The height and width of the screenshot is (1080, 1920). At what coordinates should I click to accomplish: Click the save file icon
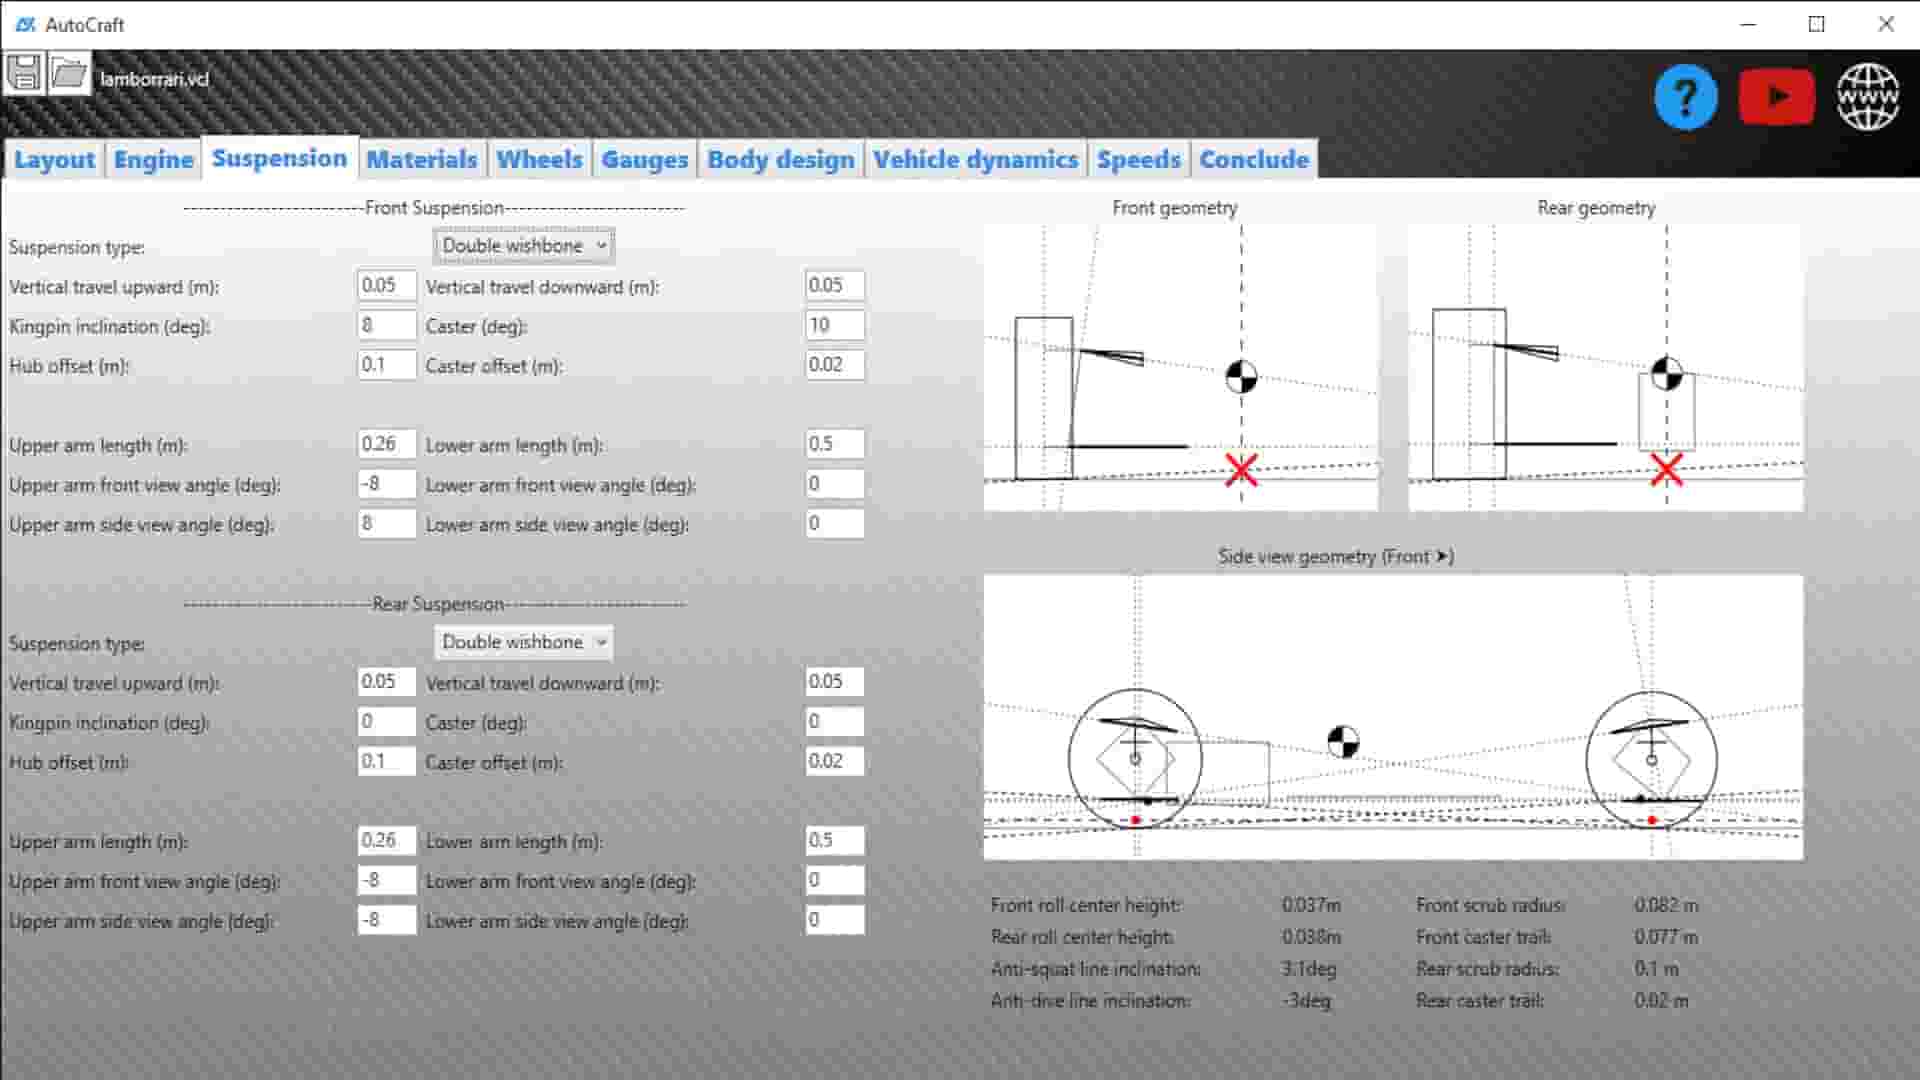[26, 75]
